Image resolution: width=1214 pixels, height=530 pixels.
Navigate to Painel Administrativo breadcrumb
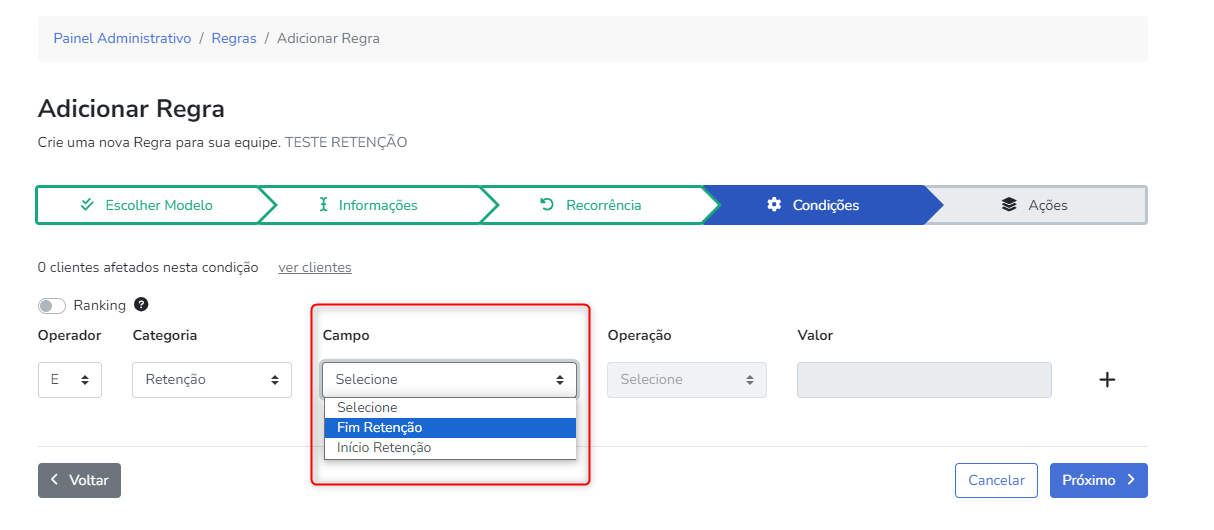pyautogui.click(x=122, y=38)
